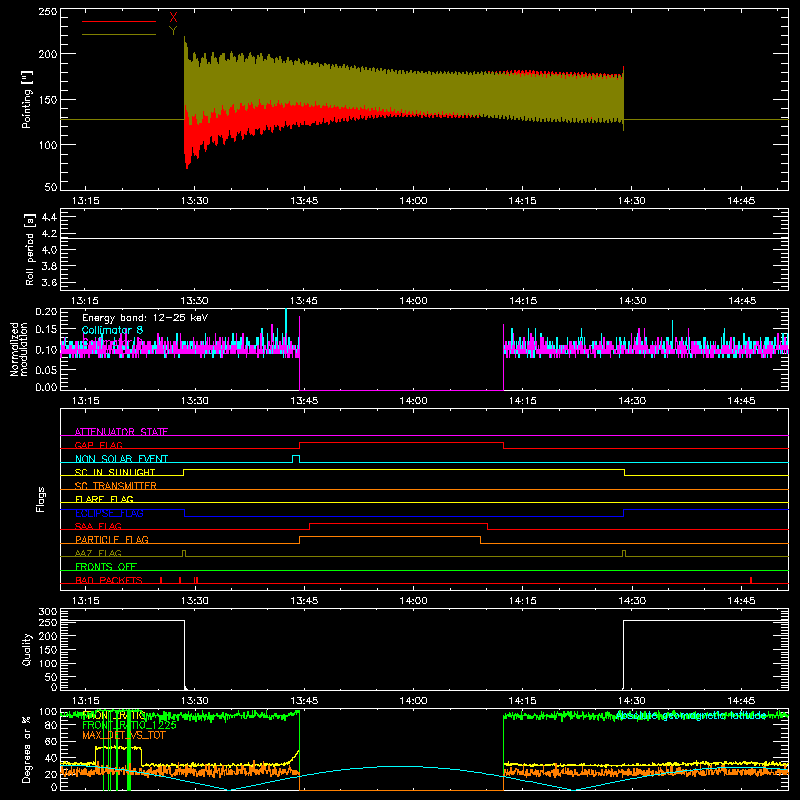
Task: Click the '50' tick on Pointing axis
Action: (51, 187)
